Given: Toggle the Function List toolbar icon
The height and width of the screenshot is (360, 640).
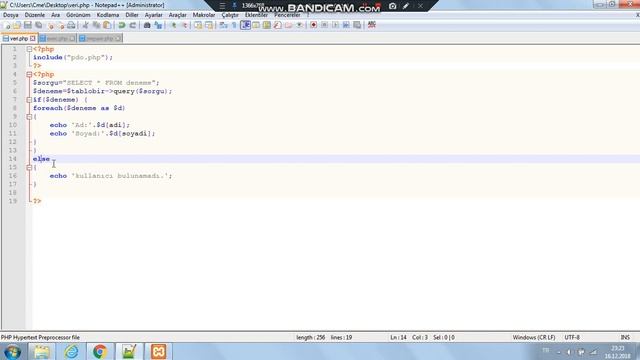Looking at the screenshot, I should pyautogui.click(x=277, y=25).
